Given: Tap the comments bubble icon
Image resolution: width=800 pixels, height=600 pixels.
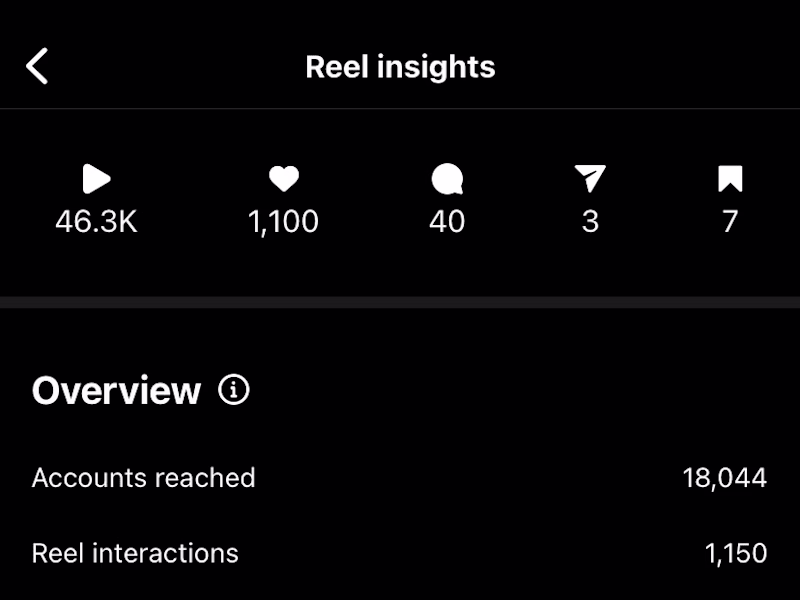Looking at the screenshot, I should point(447,180).
